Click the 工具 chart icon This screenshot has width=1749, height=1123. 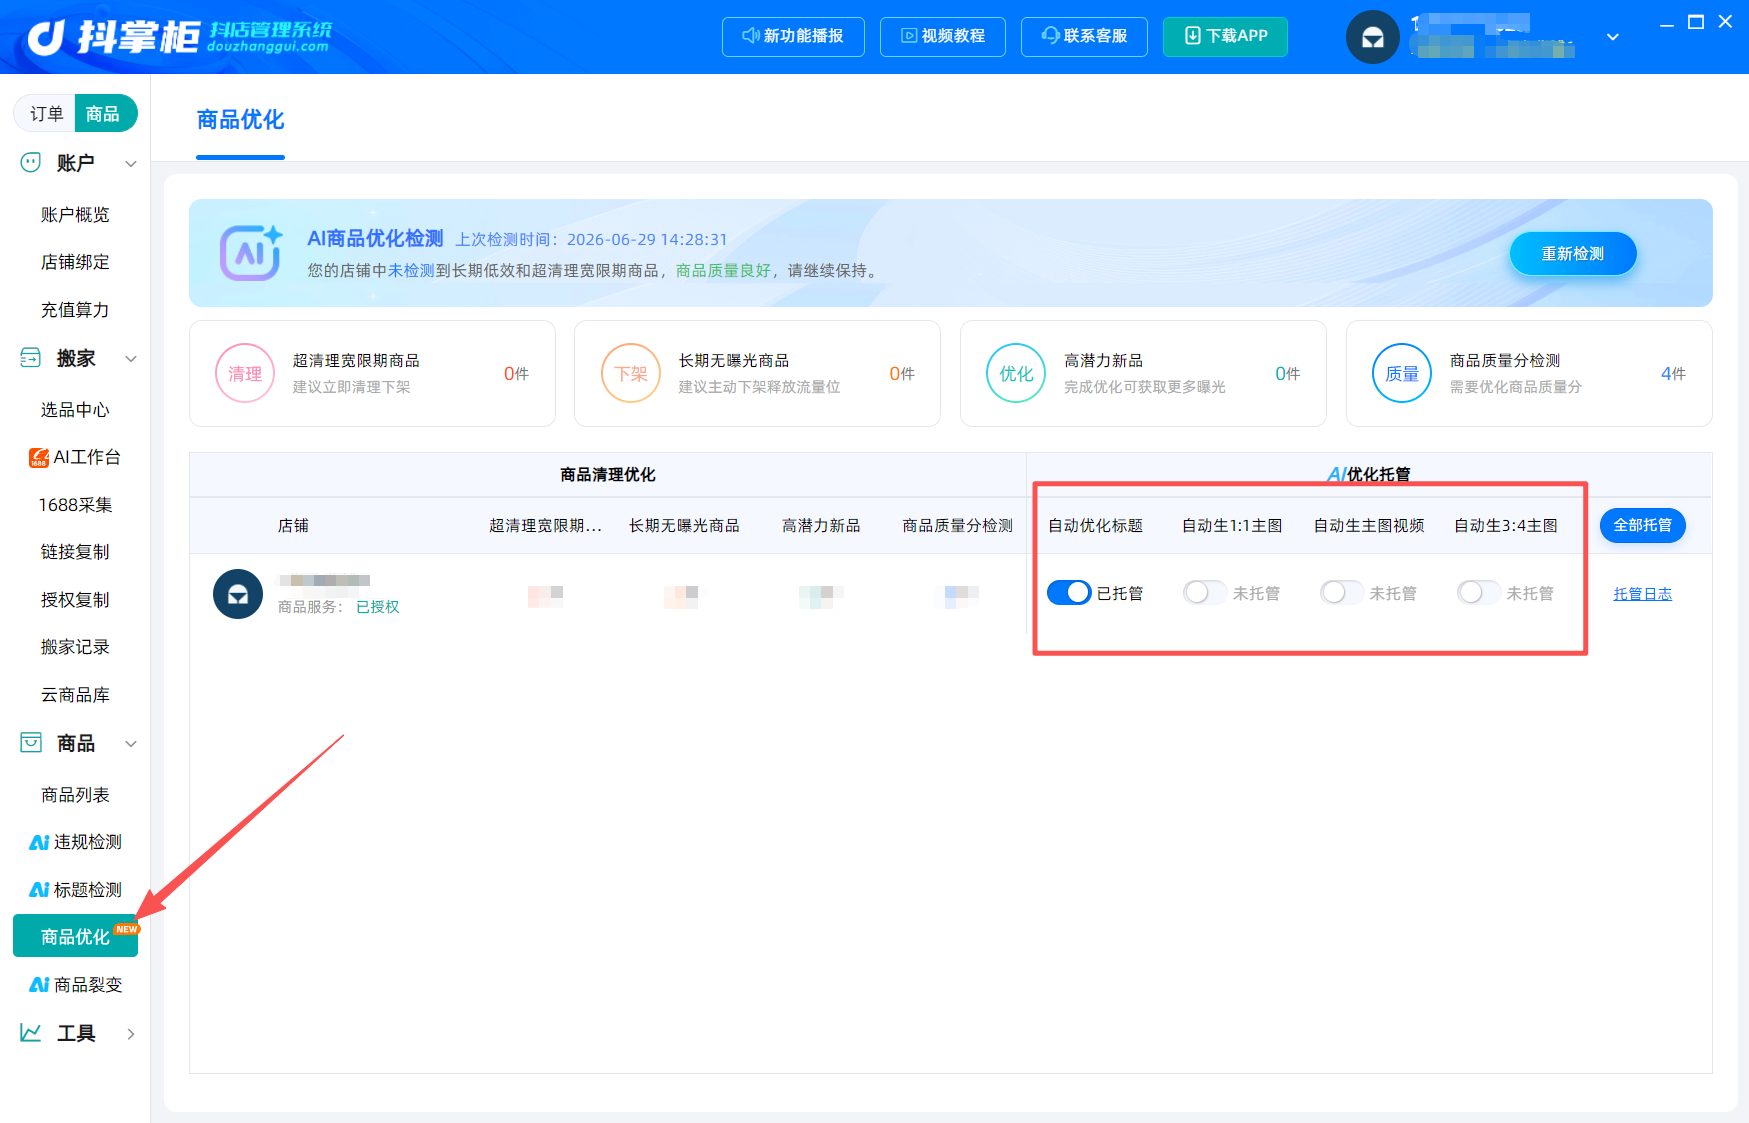click(31, 1033)
